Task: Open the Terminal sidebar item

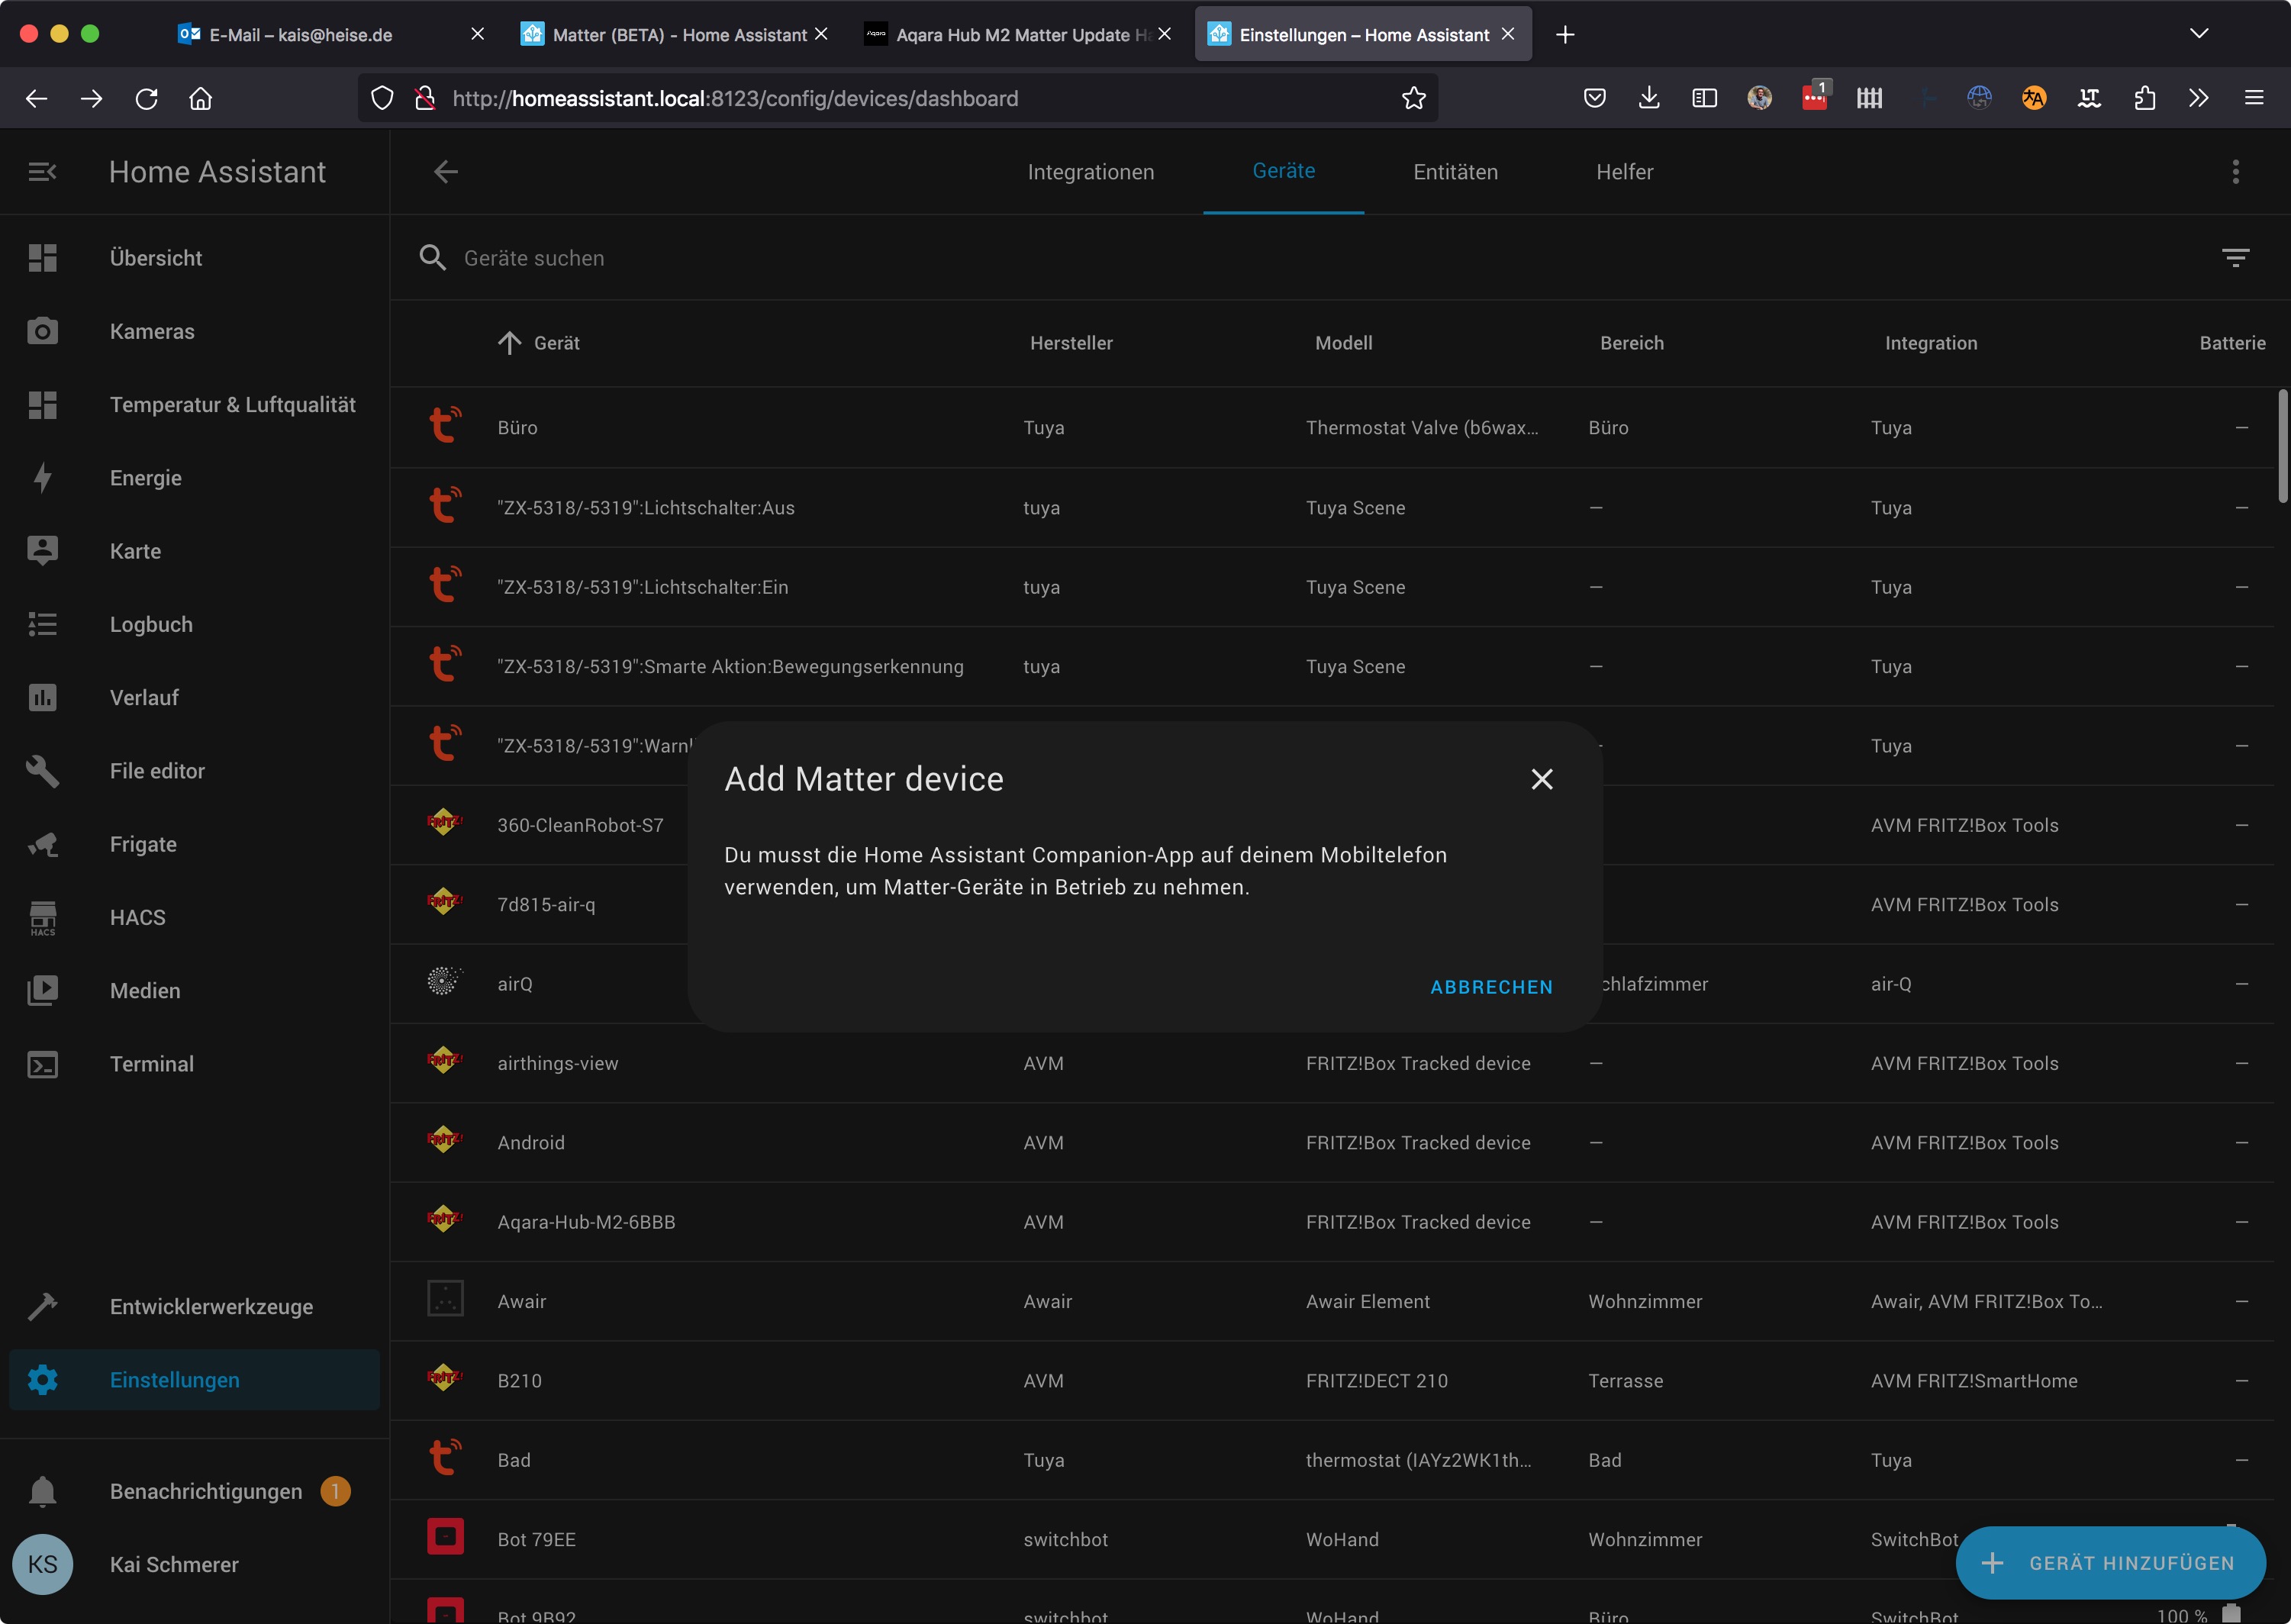Action: pyautogui.click(x=152, y=1064)
